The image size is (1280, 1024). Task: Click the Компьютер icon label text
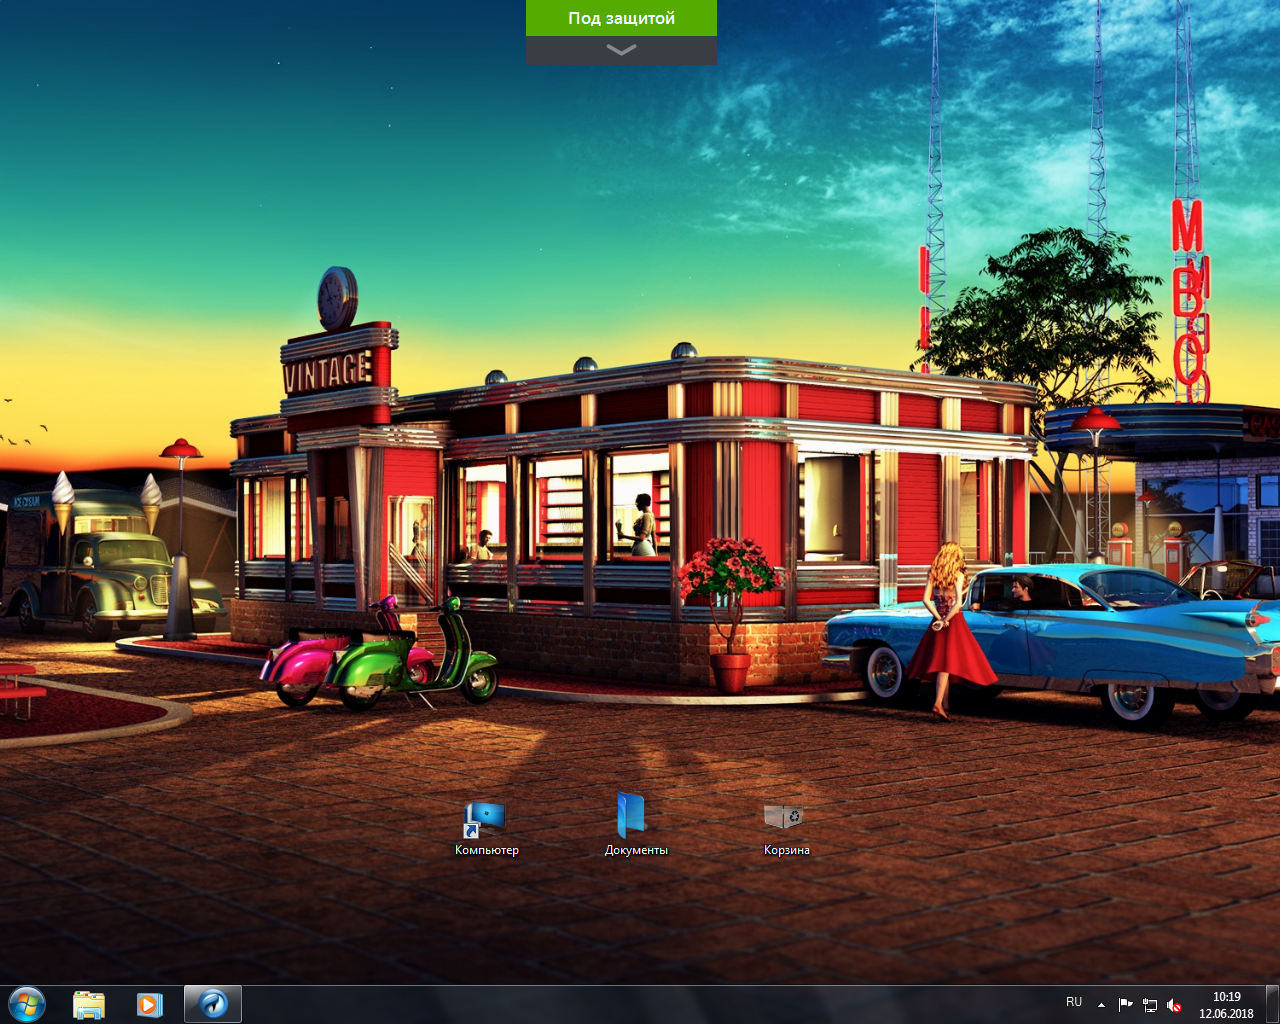point(487,850)
